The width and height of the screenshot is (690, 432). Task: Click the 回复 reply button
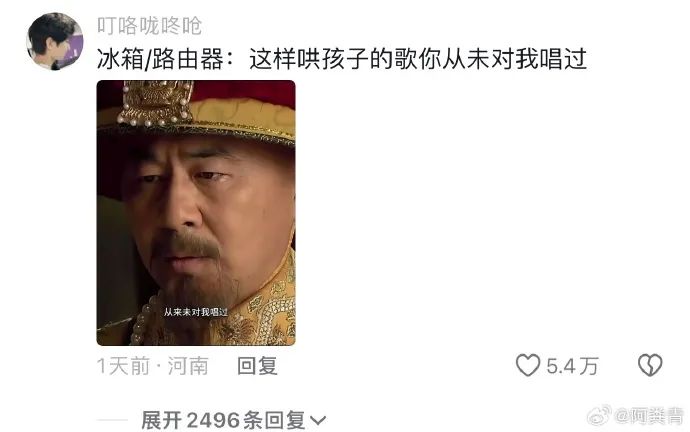point(257,366)
